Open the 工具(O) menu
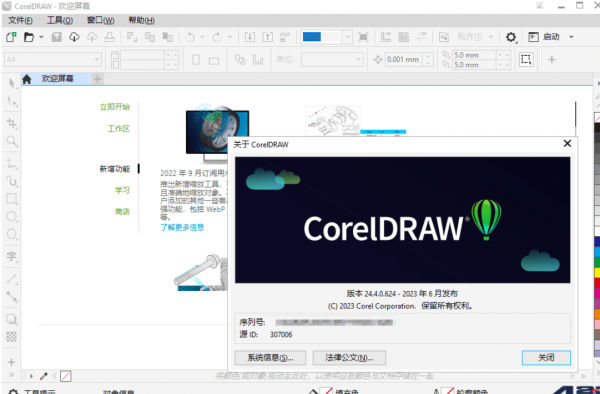Screen dimensions: 600x394 [60, 21]
